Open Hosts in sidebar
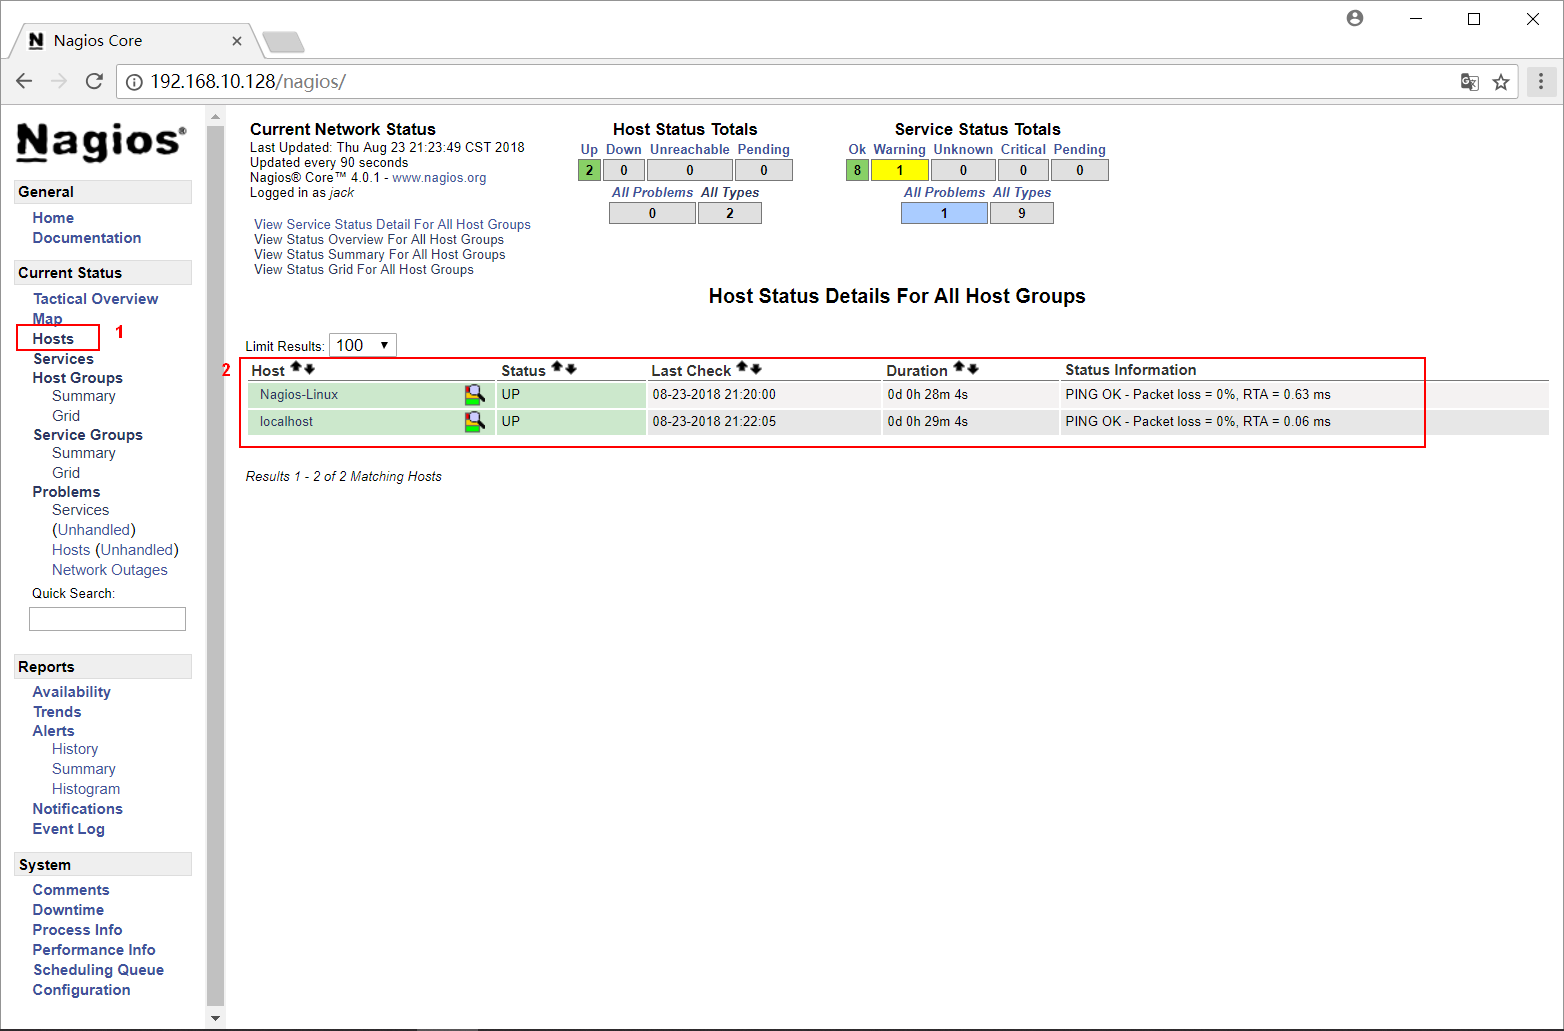 pyautogui.click(x=53, y=339)
